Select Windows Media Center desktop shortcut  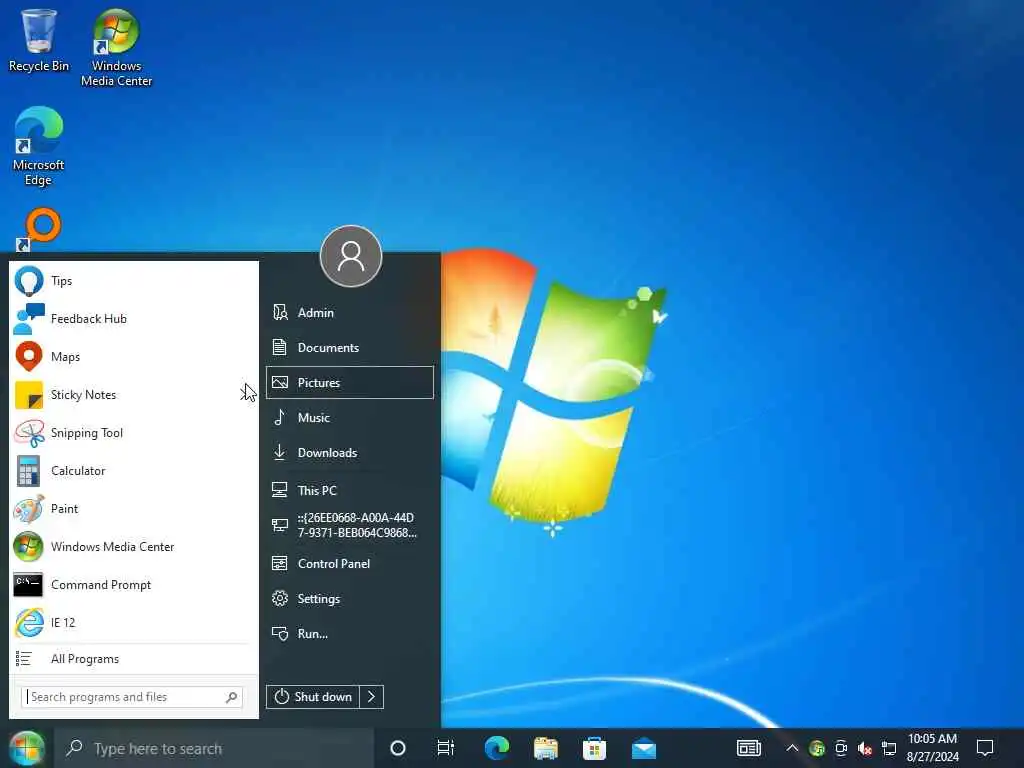click(x=116, y=48)
